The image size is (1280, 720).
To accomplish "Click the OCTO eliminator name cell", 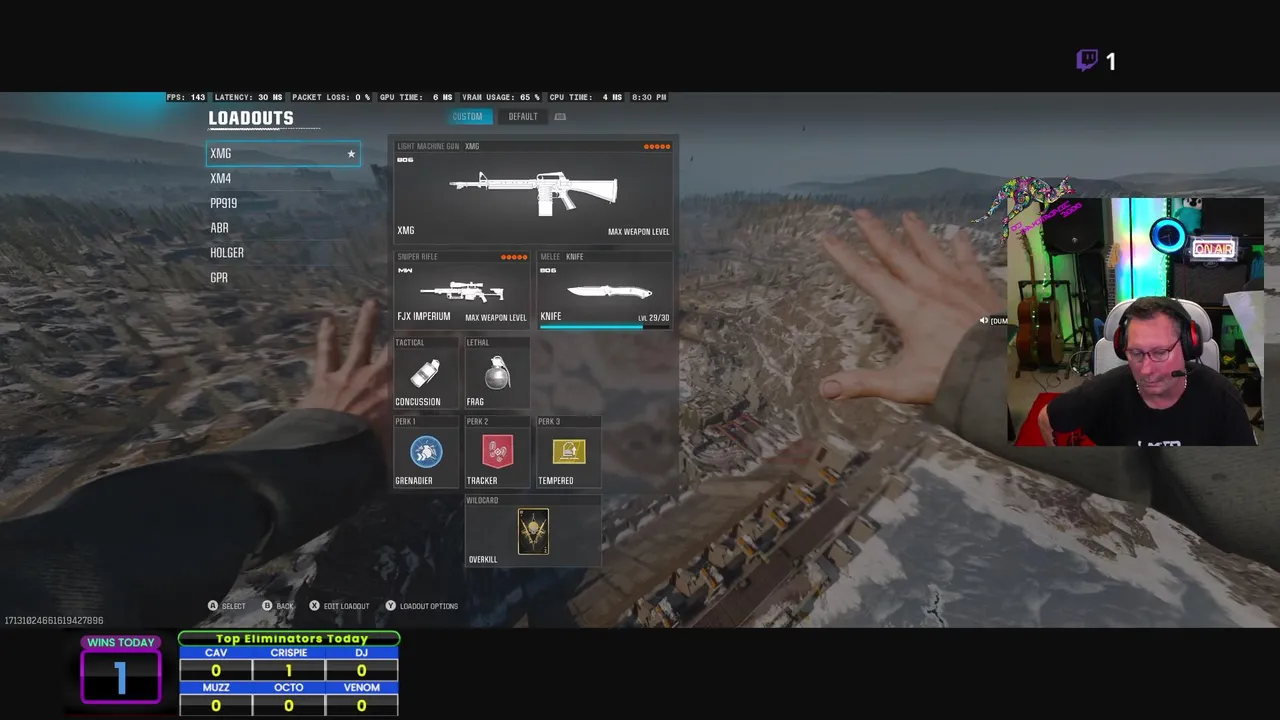I will click(289, 688).
